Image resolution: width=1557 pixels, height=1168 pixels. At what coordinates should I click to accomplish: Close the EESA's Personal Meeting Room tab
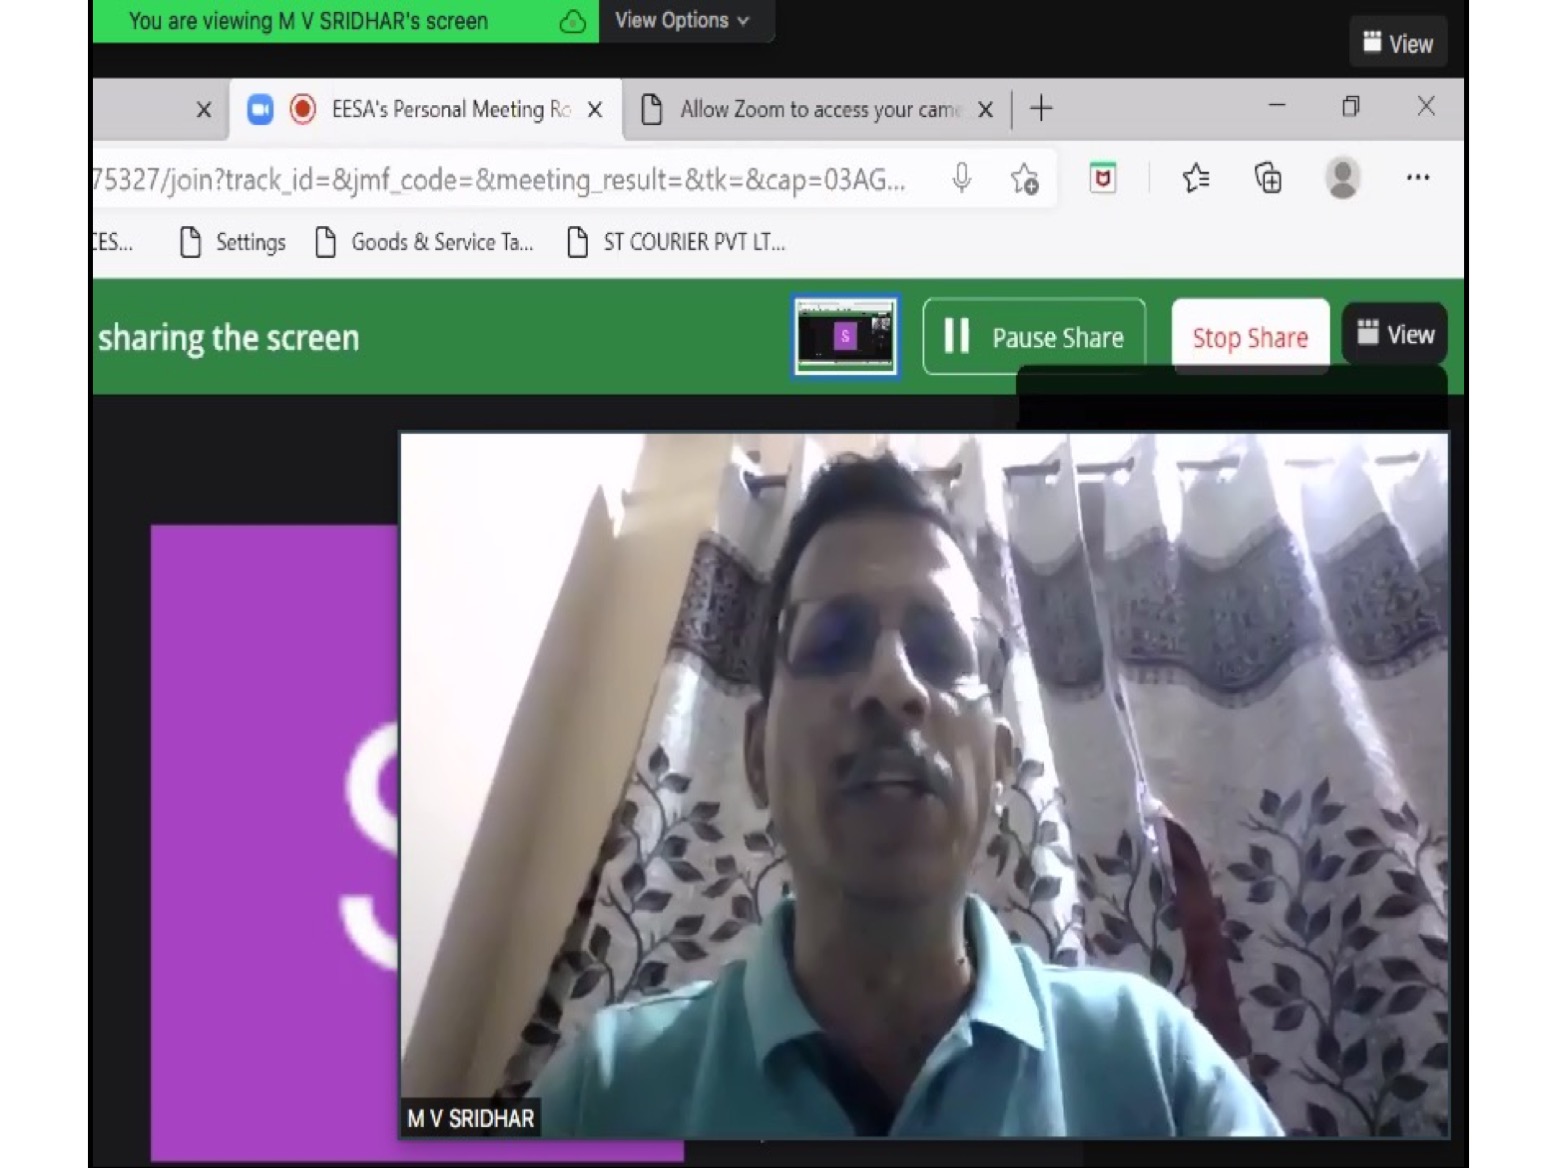(x=595, y=110)
